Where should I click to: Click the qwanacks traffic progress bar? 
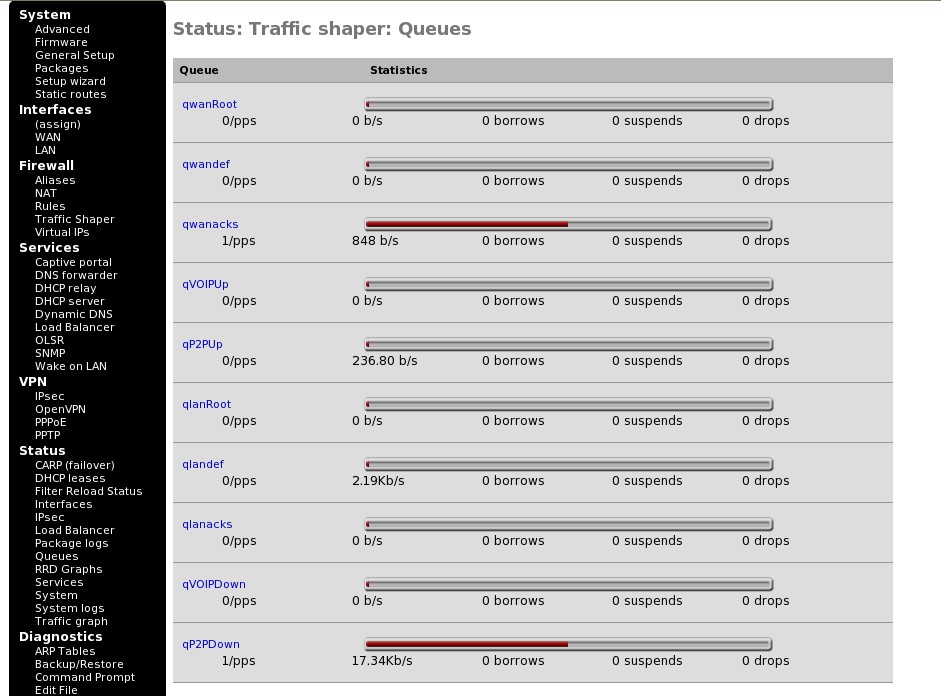tap(568, 224)
